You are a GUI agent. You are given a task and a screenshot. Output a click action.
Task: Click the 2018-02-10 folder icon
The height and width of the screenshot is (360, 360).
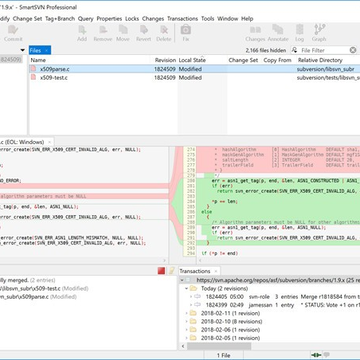(x=193, y=322)
